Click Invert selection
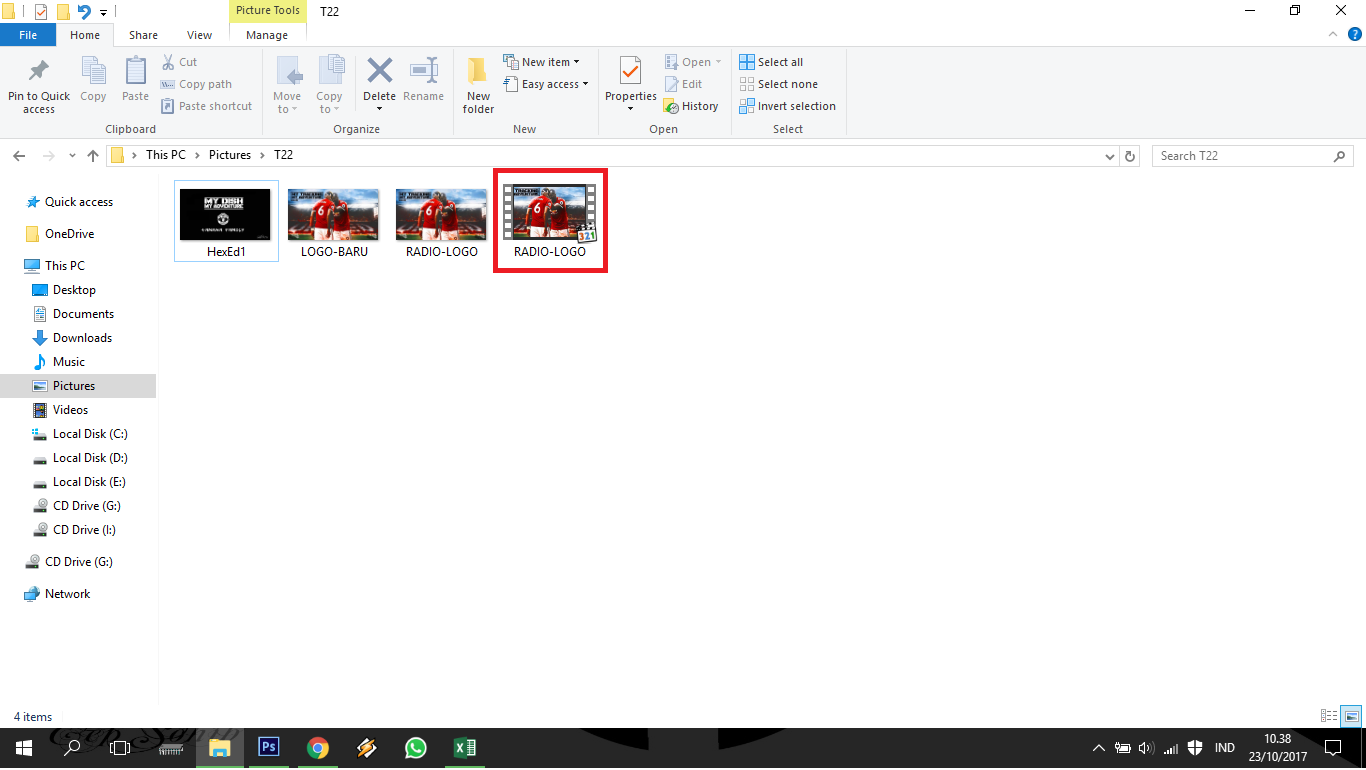Image resolution: width=1366 pixels, height=770 pixels. tap(787, 106)
